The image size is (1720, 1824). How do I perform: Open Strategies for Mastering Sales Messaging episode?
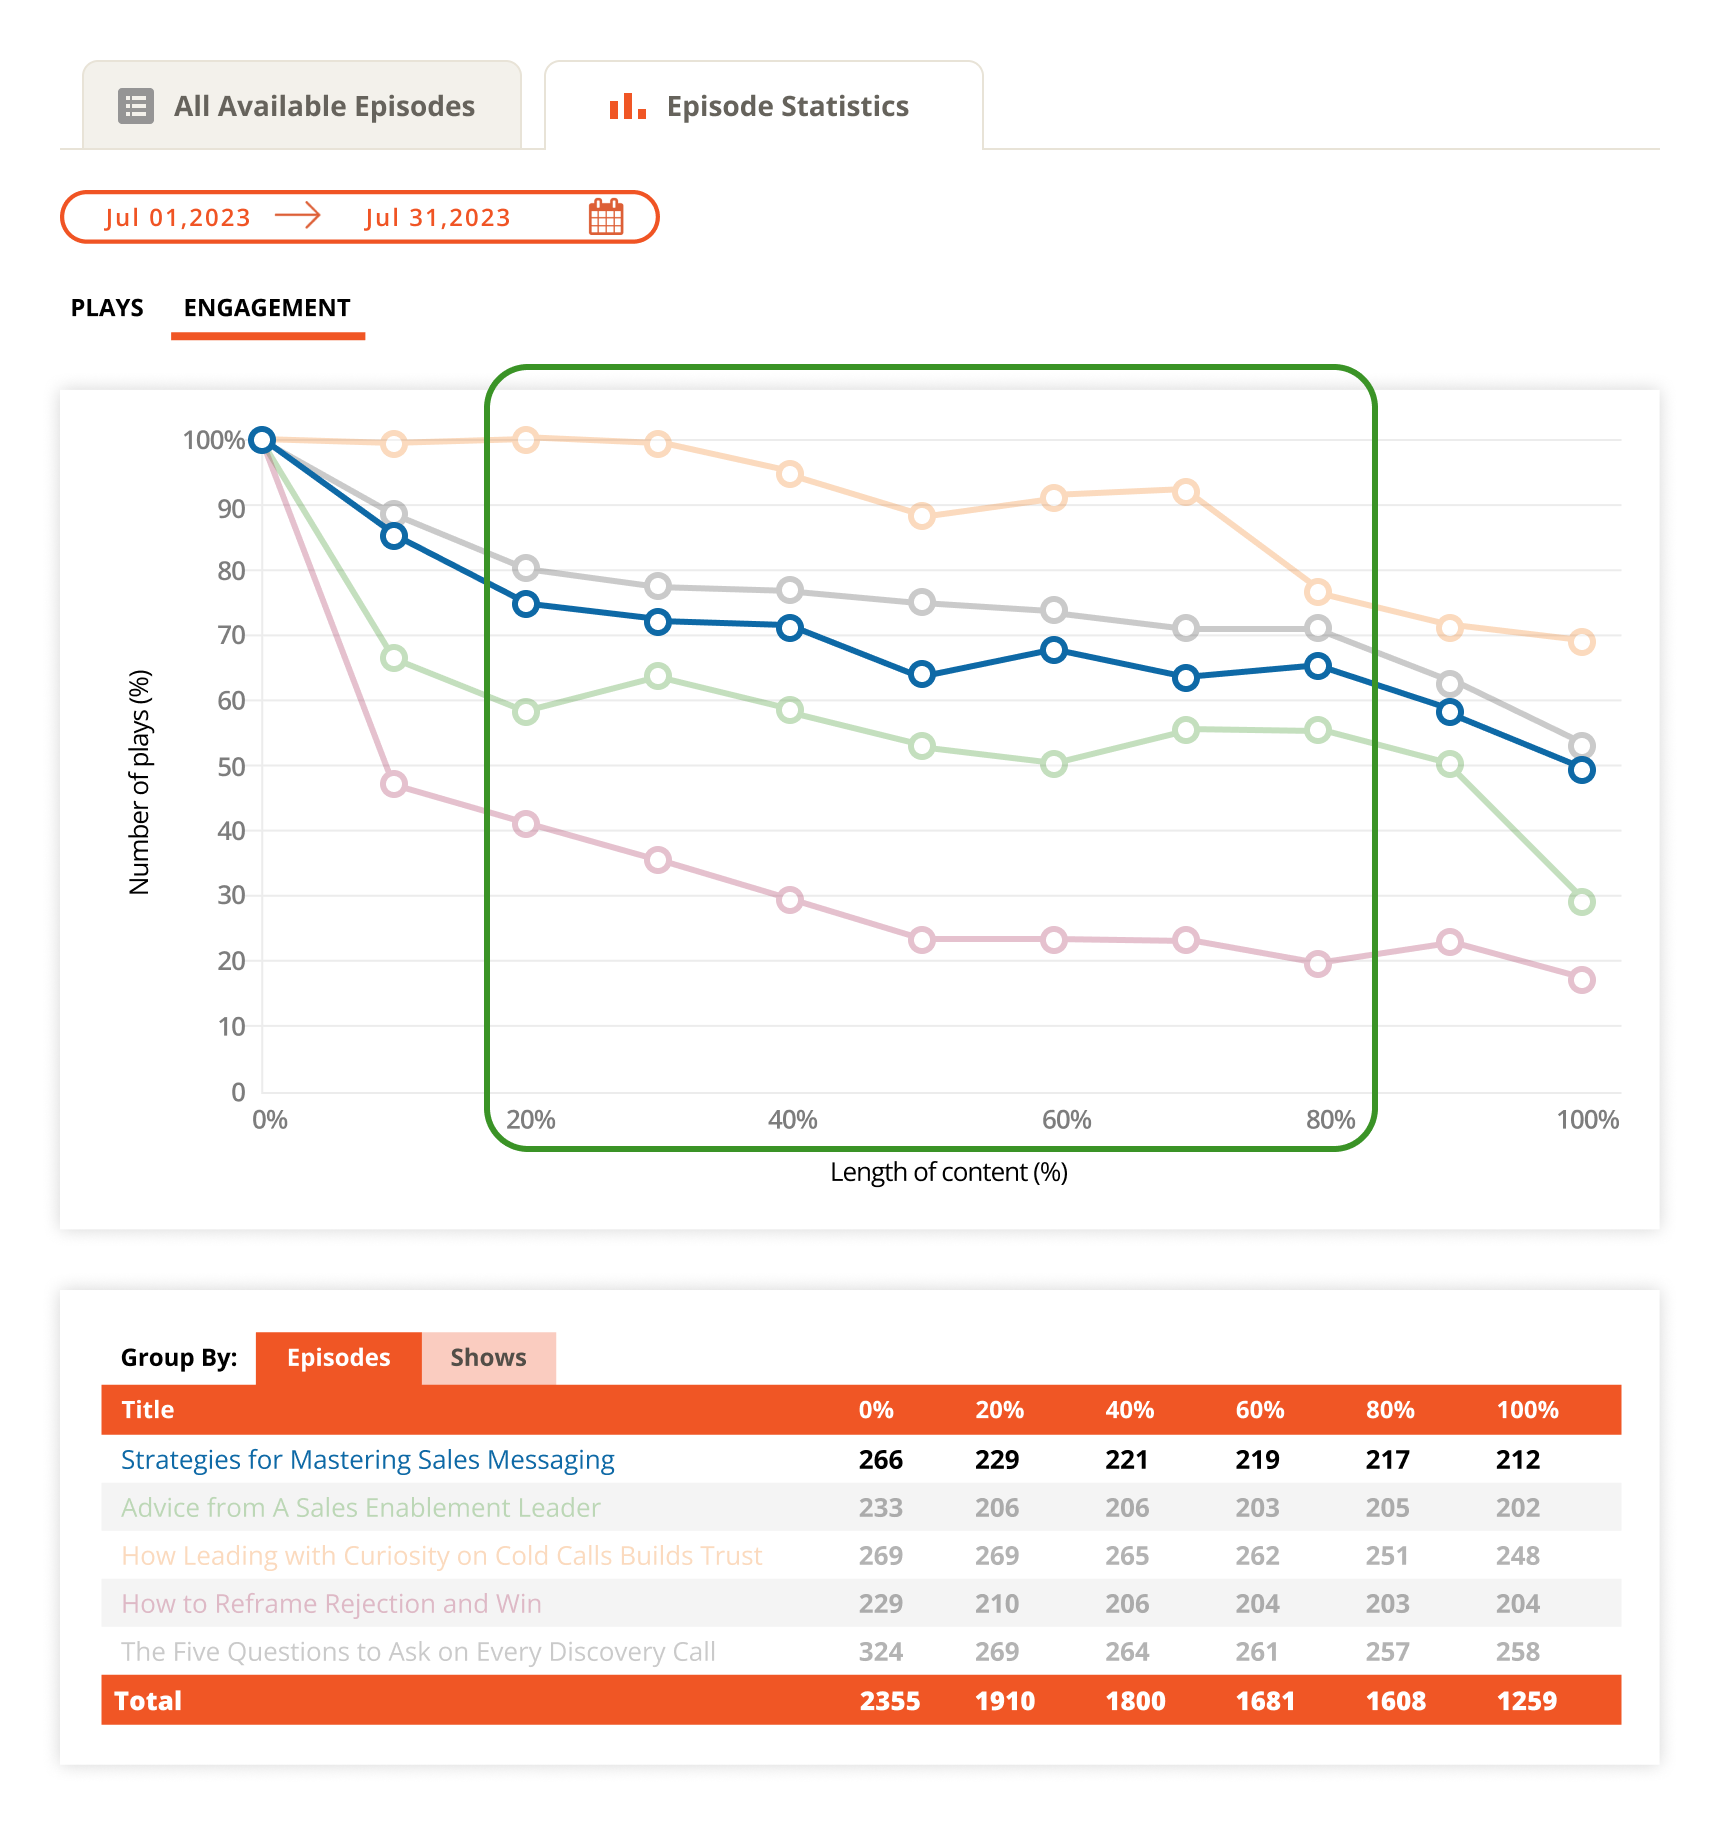point(367,1460)
